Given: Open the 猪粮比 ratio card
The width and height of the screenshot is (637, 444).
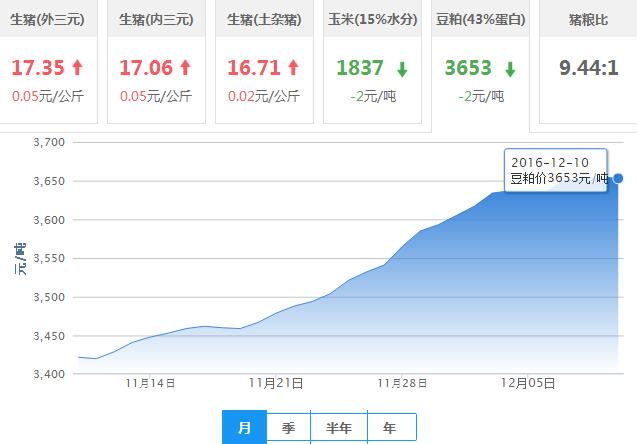Looking at the screenshot, I should tap(588, 61).
